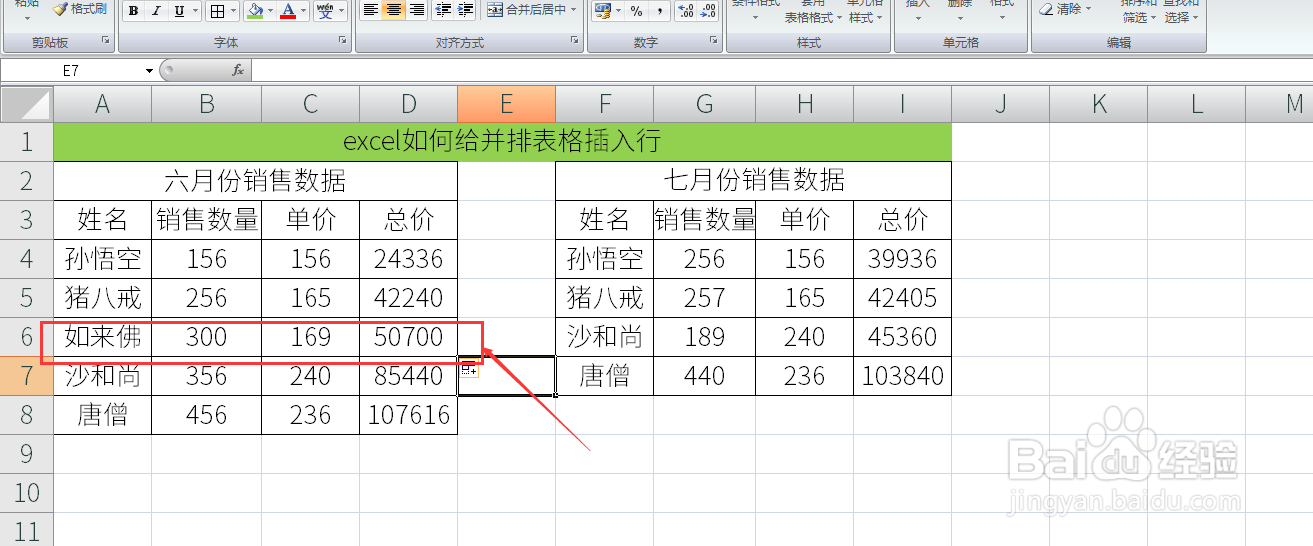
Task: Open the phonetic guide dropdown arrow
Action: tap(342, 11)
